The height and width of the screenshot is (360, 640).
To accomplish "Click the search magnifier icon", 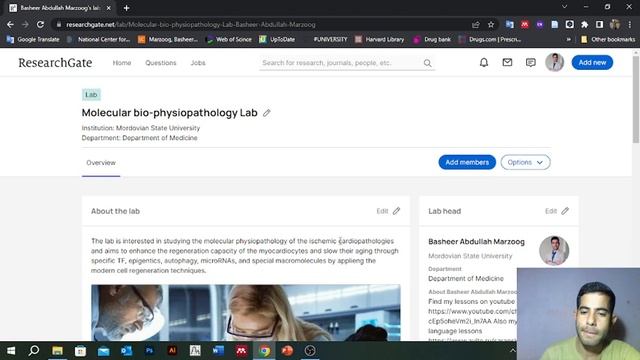I will pyautogui.click(x=427, y=63).
